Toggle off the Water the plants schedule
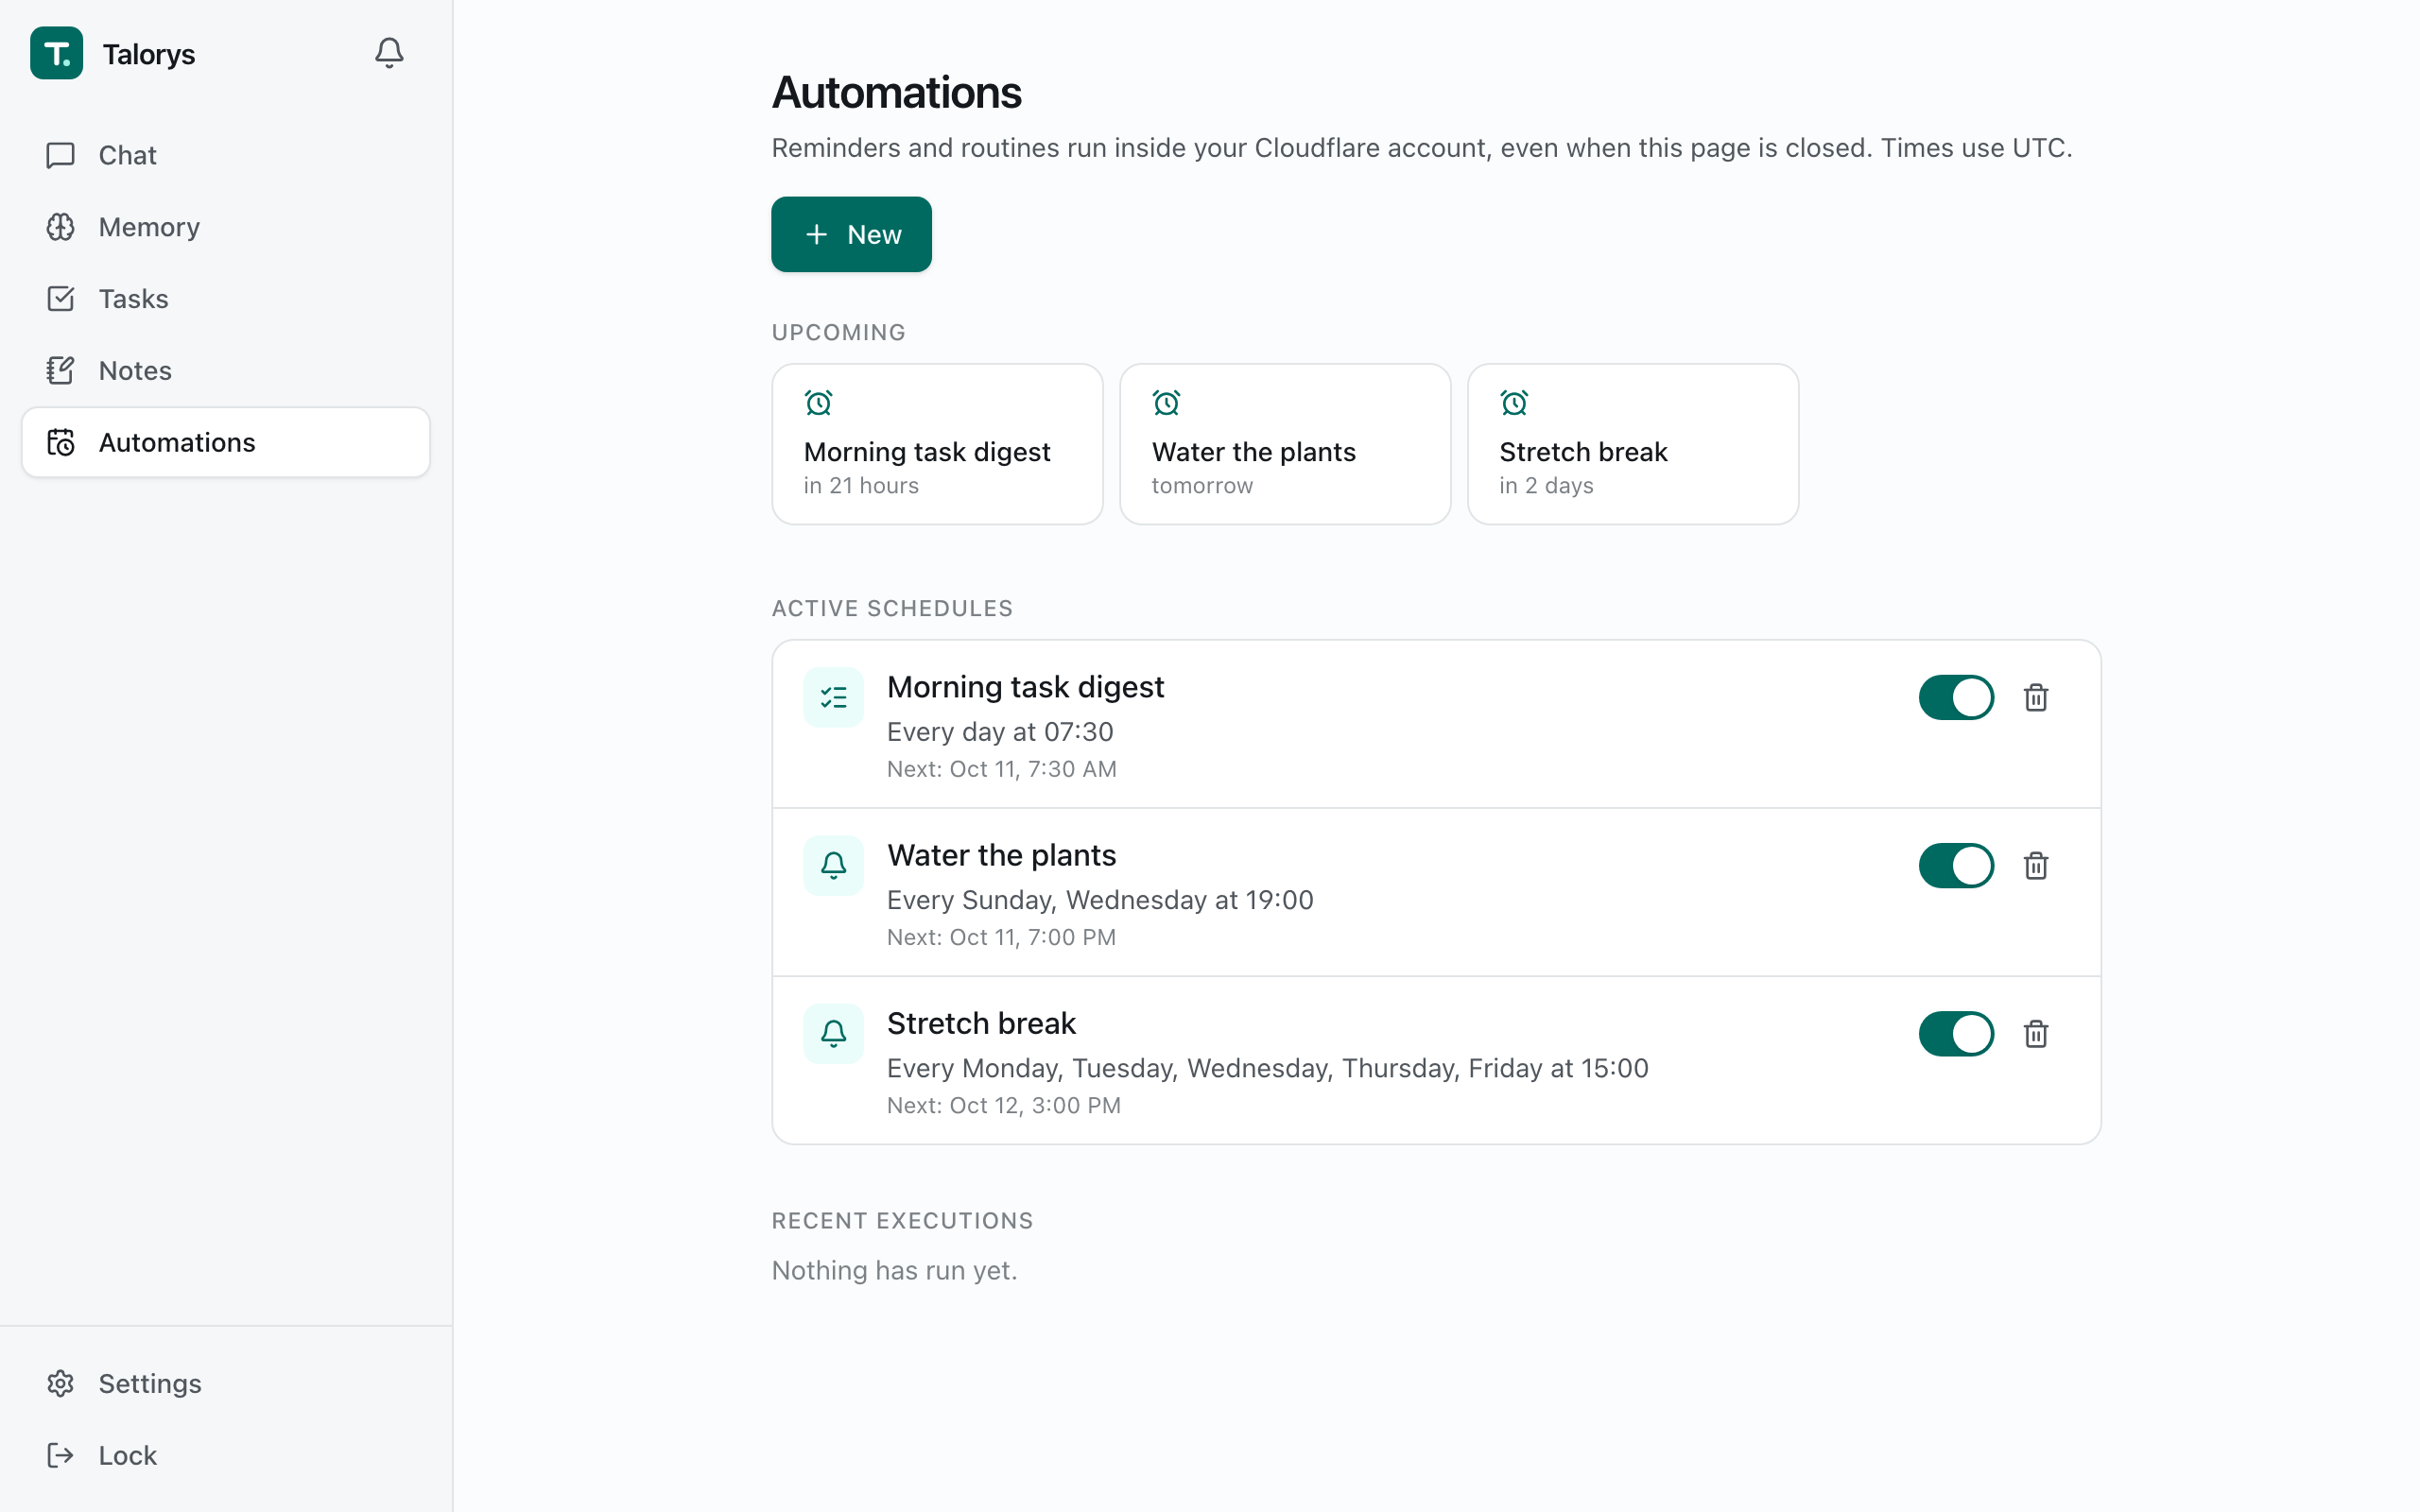 point(1956,865)
